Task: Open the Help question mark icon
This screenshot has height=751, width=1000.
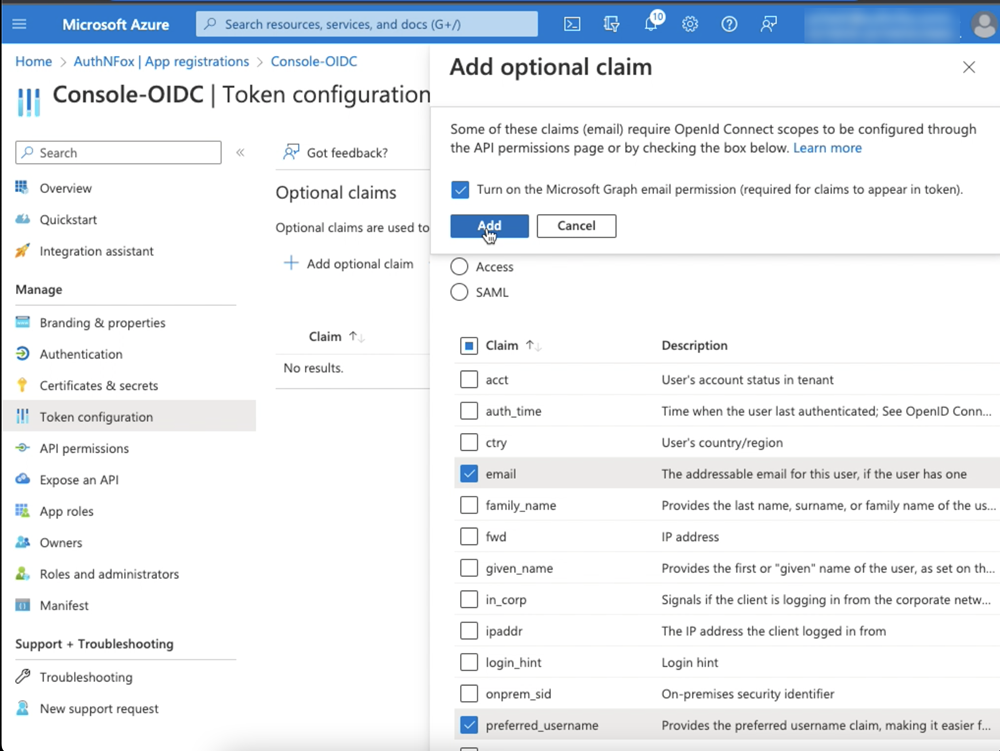Action: 729,24
